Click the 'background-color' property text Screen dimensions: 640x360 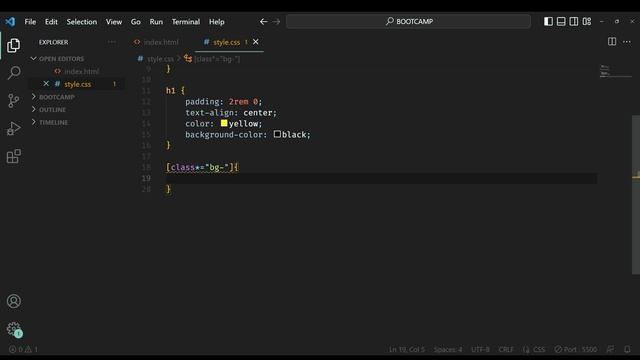[223, 134]
